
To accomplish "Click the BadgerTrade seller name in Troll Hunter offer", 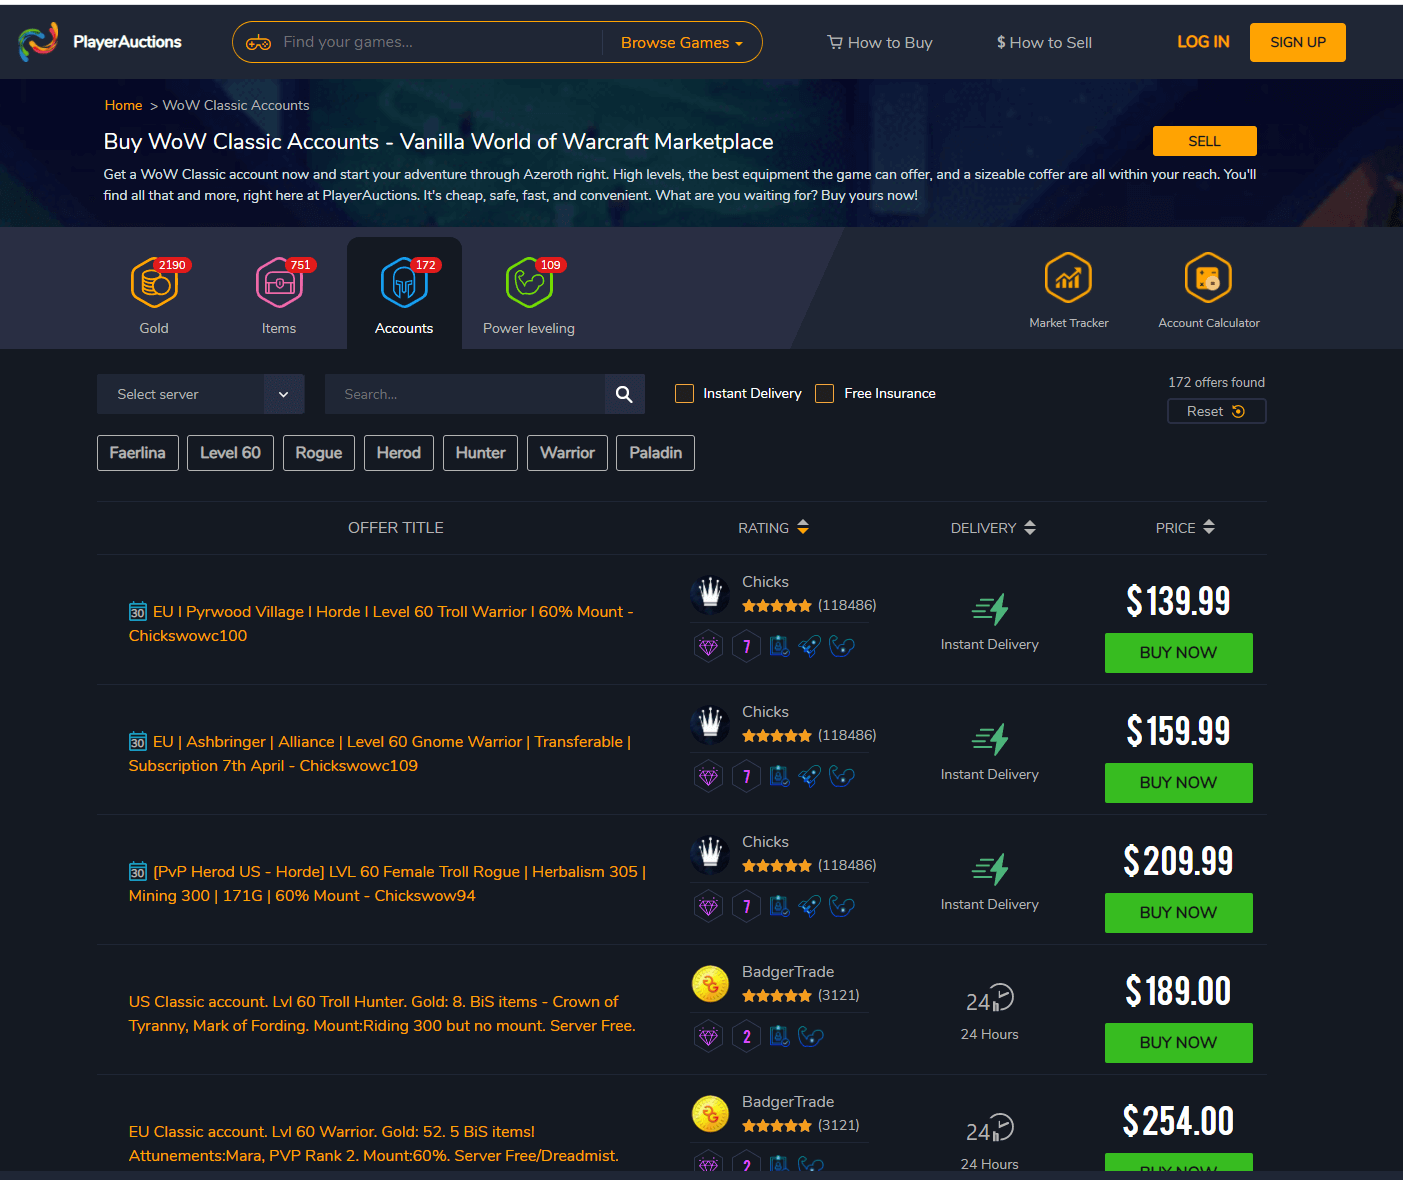I will 788,972.
